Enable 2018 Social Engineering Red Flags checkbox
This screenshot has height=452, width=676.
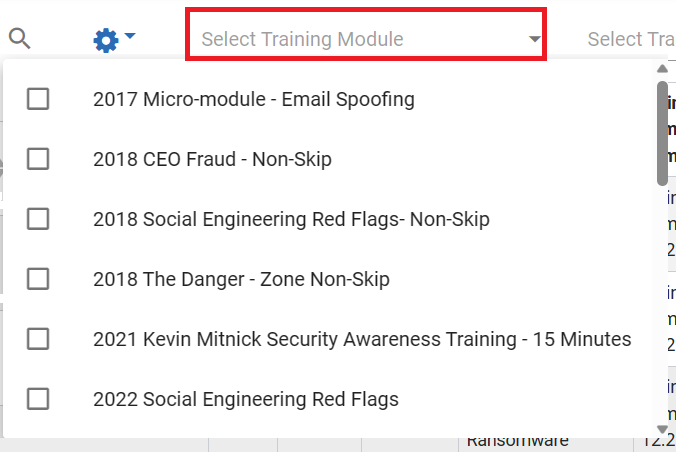[x=38, y=219]
